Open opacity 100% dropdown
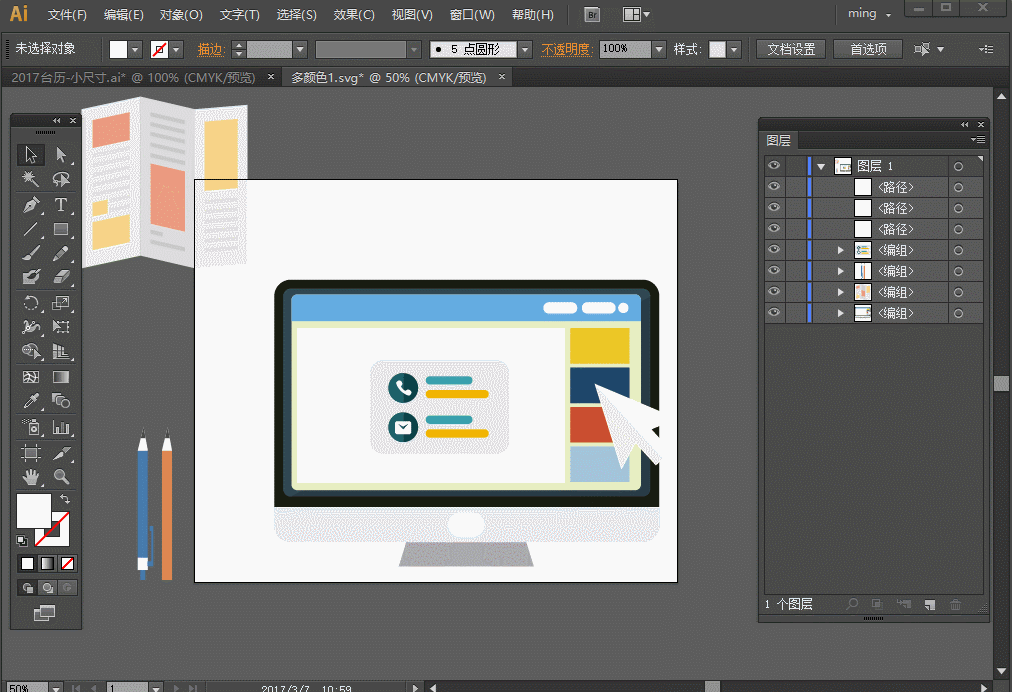Viewport: 1012px width, 692px height. (x=658, y=49)
